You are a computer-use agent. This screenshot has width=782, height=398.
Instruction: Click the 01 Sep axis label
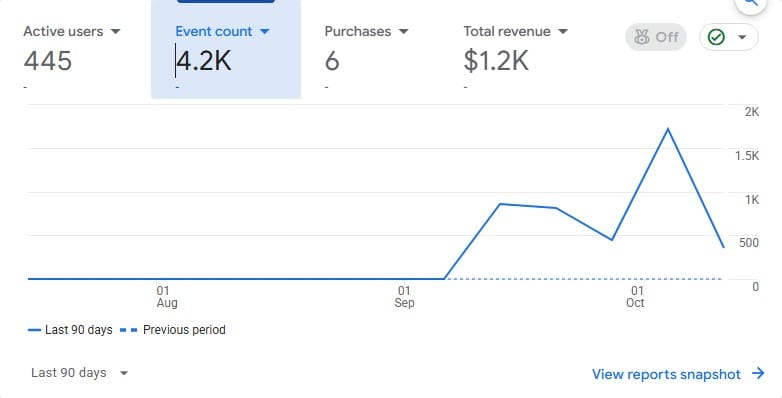(x=404, y=296)
